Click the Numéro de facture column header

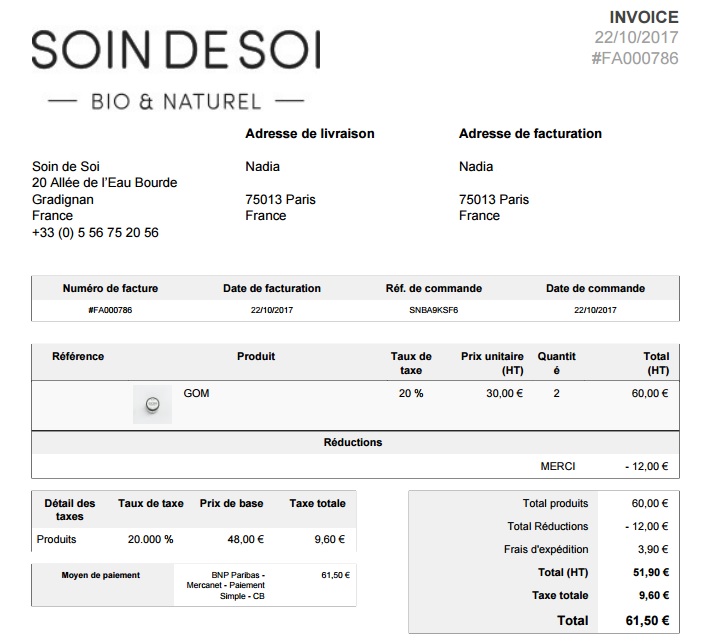tap(110, 288)
